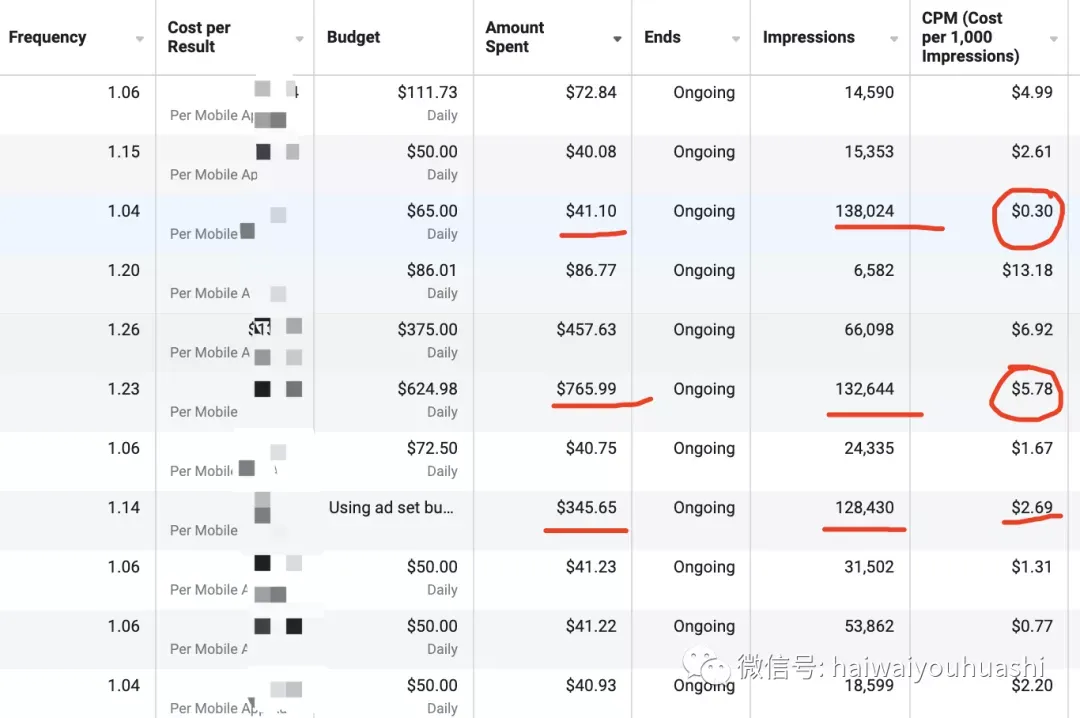Click the CPM column sort arrow
This screenshot has height=718, width=1080.
tap(1054, 39)
